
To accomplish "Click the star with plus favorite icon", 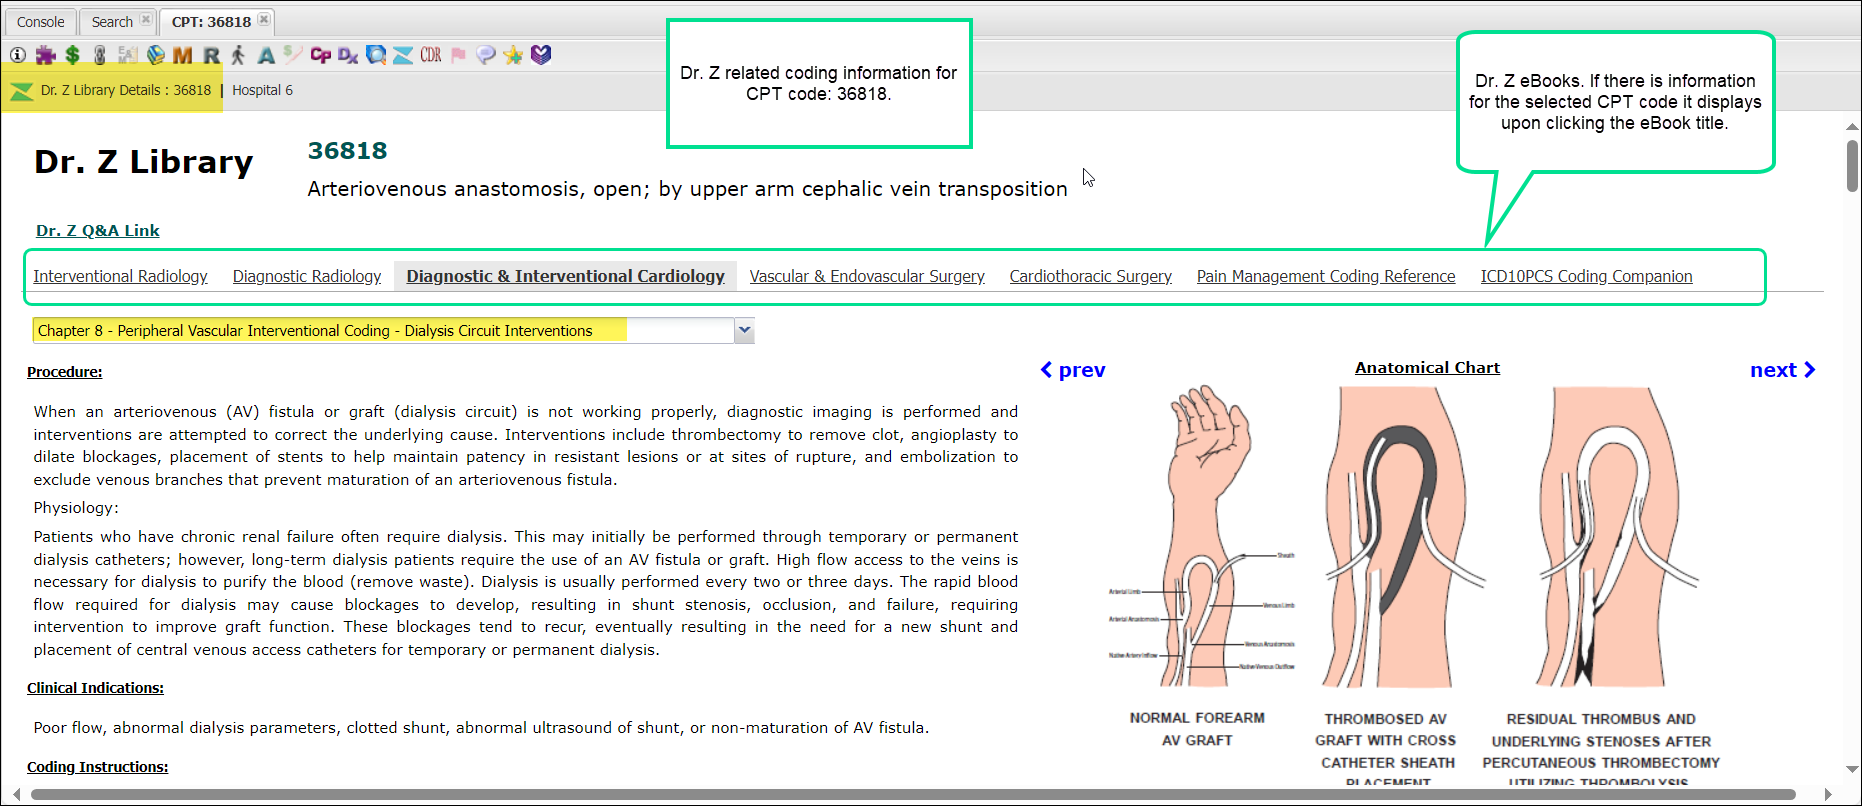I will coord(513,55).
